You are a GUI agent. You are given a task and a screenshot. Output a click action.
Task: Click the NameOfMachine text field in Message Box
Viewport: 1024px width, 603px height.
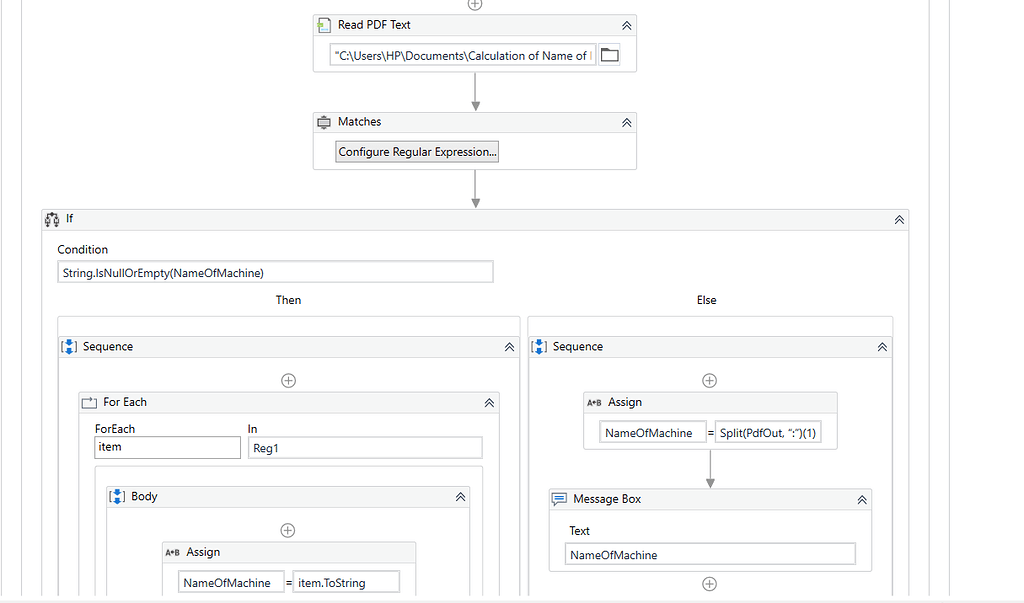(x=710, y=553)
